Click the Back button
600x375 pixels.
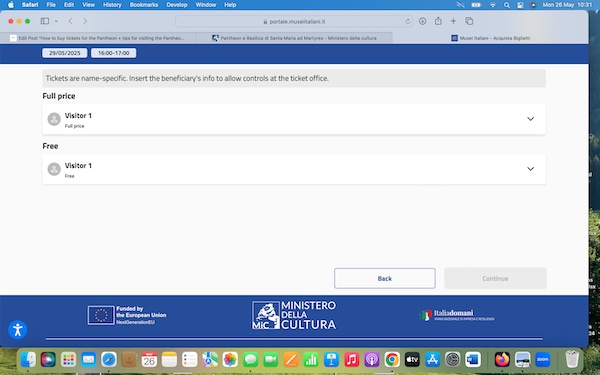click(x=385, y=278)
